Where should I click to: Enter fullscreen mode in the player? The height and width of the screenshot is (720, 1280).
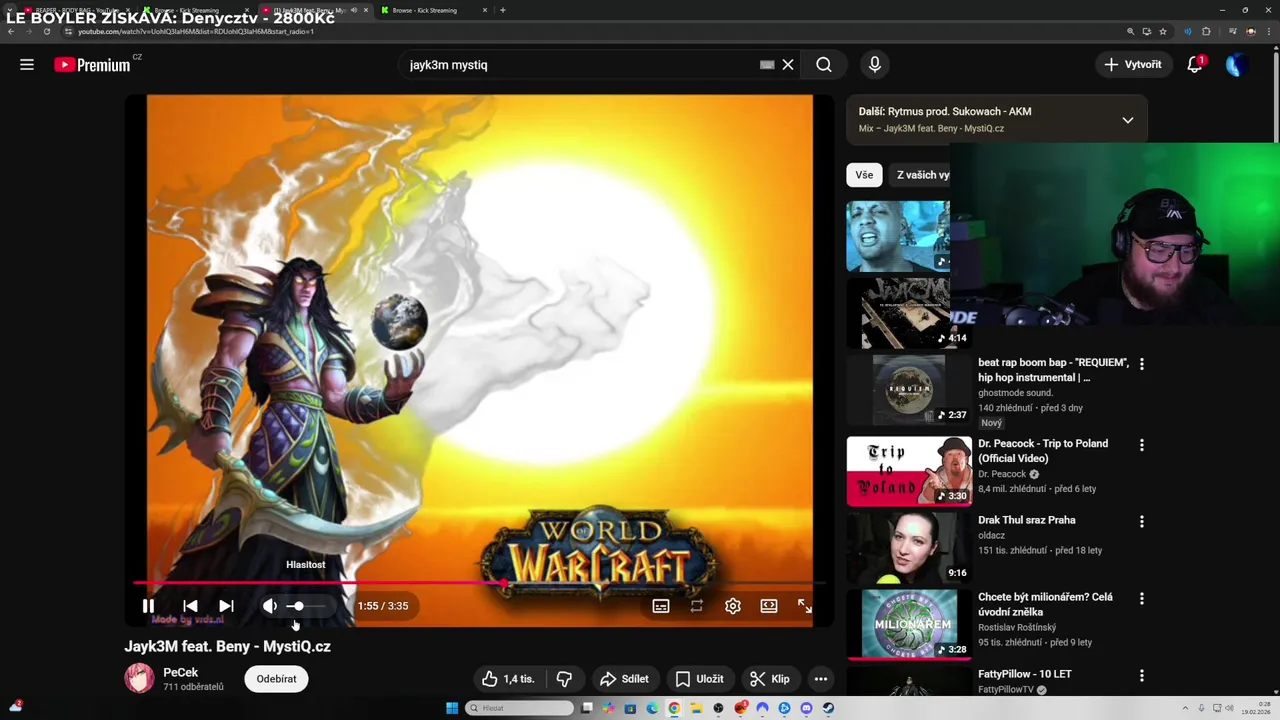click(x=805, y=606)
